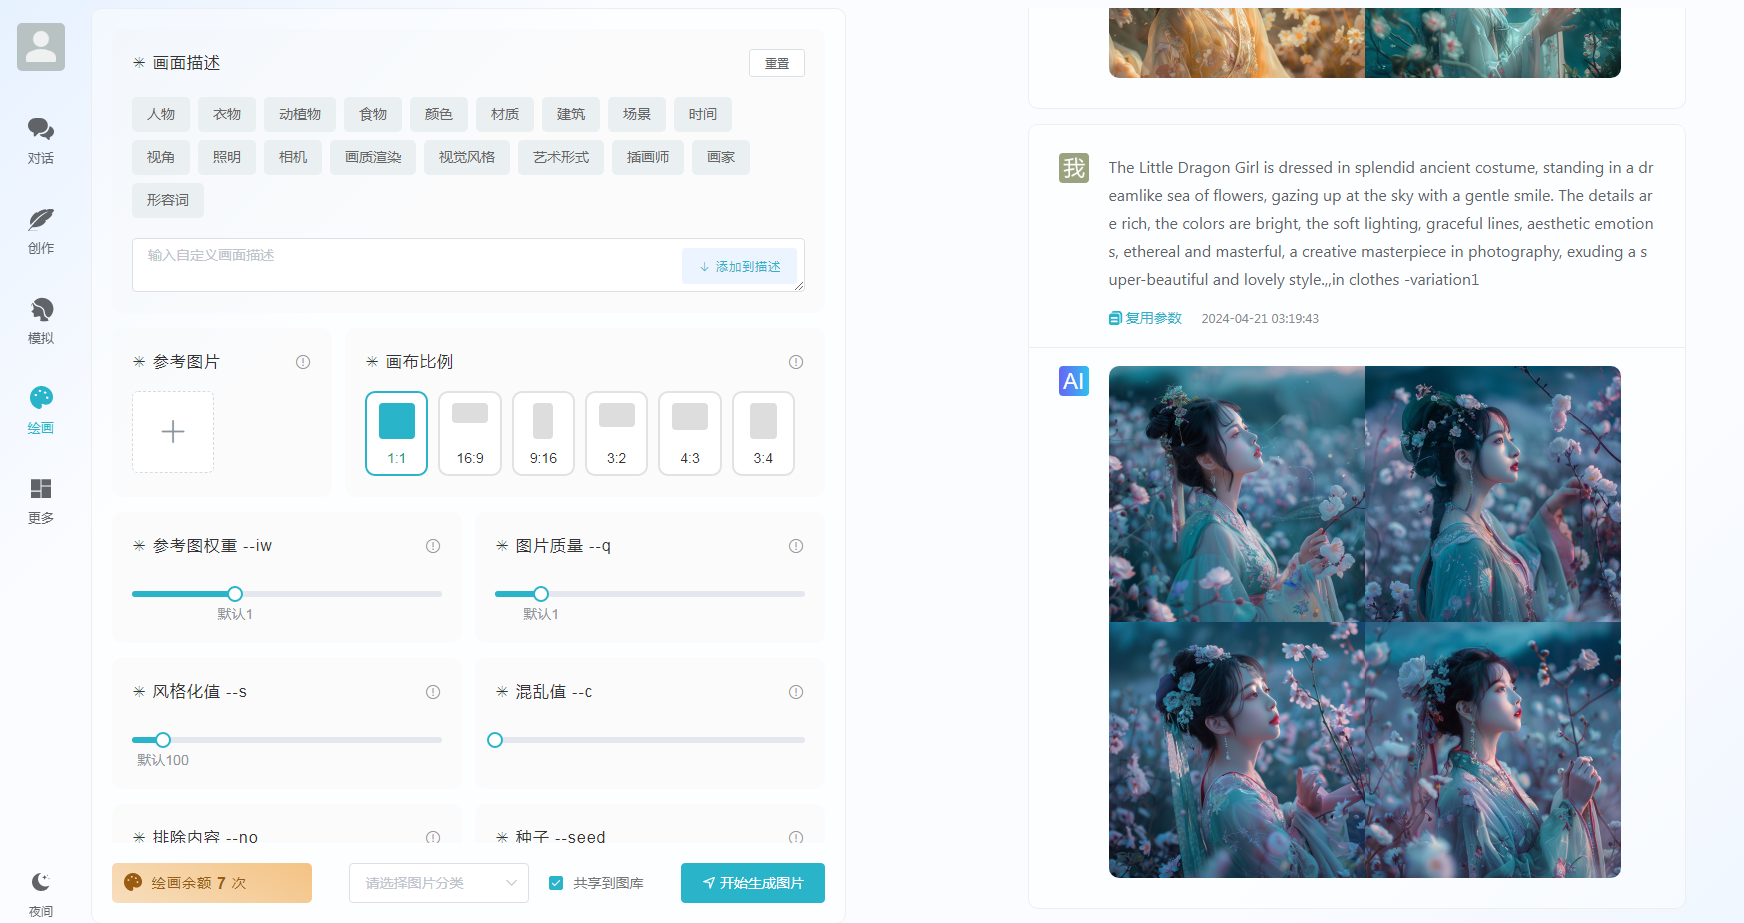Click info icon beside 种子 --seed
The image size is (1744, 923).
(x=796, y=838)
